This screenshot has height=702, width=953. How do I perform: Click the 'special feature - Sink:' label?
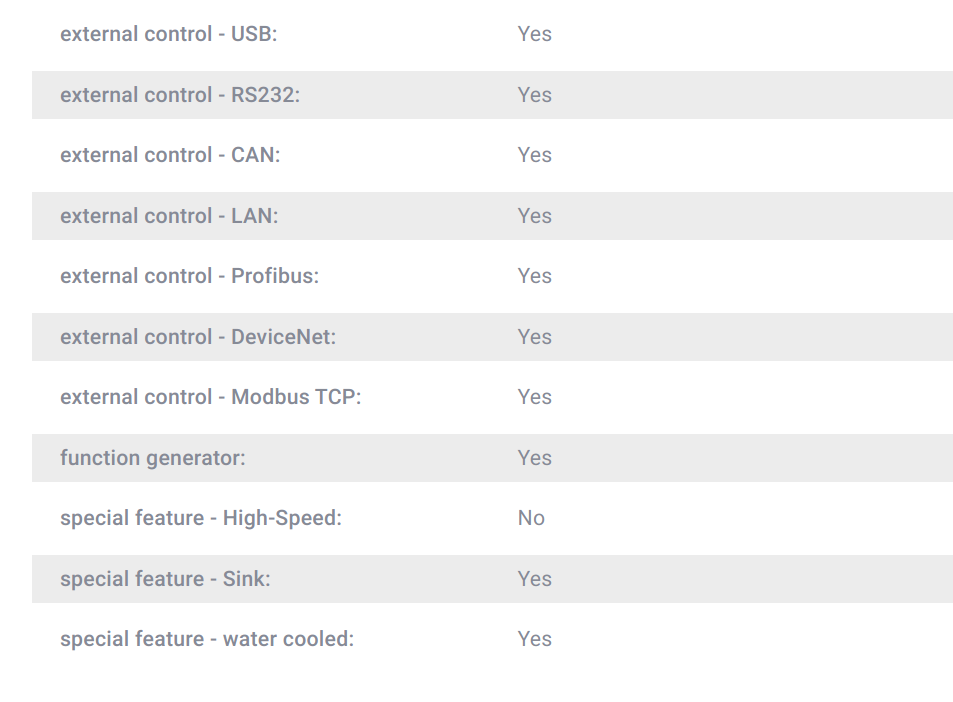click(165, 579)
